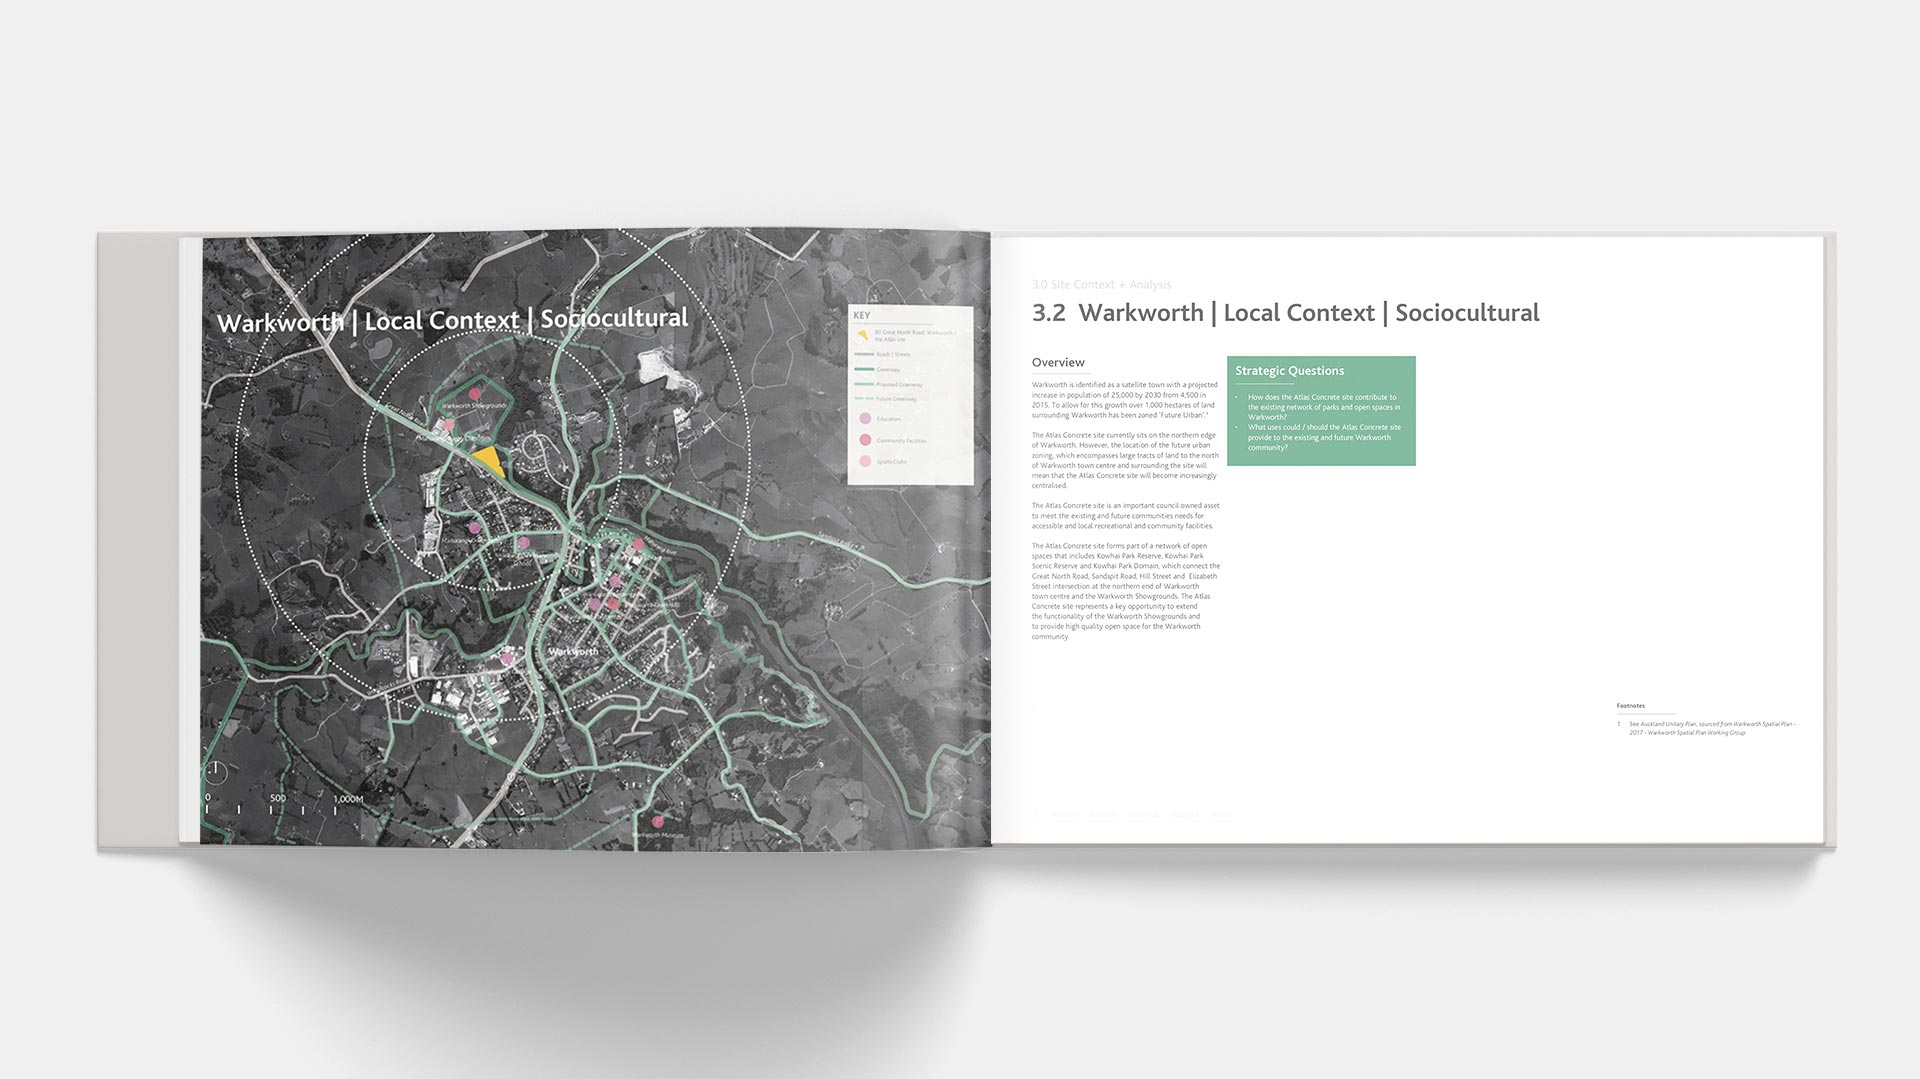Click the '3.0 Site Context + Analysis' breadcrumb
This screenshot has height=1079, width=1920.
click(x=1101, y=285)
